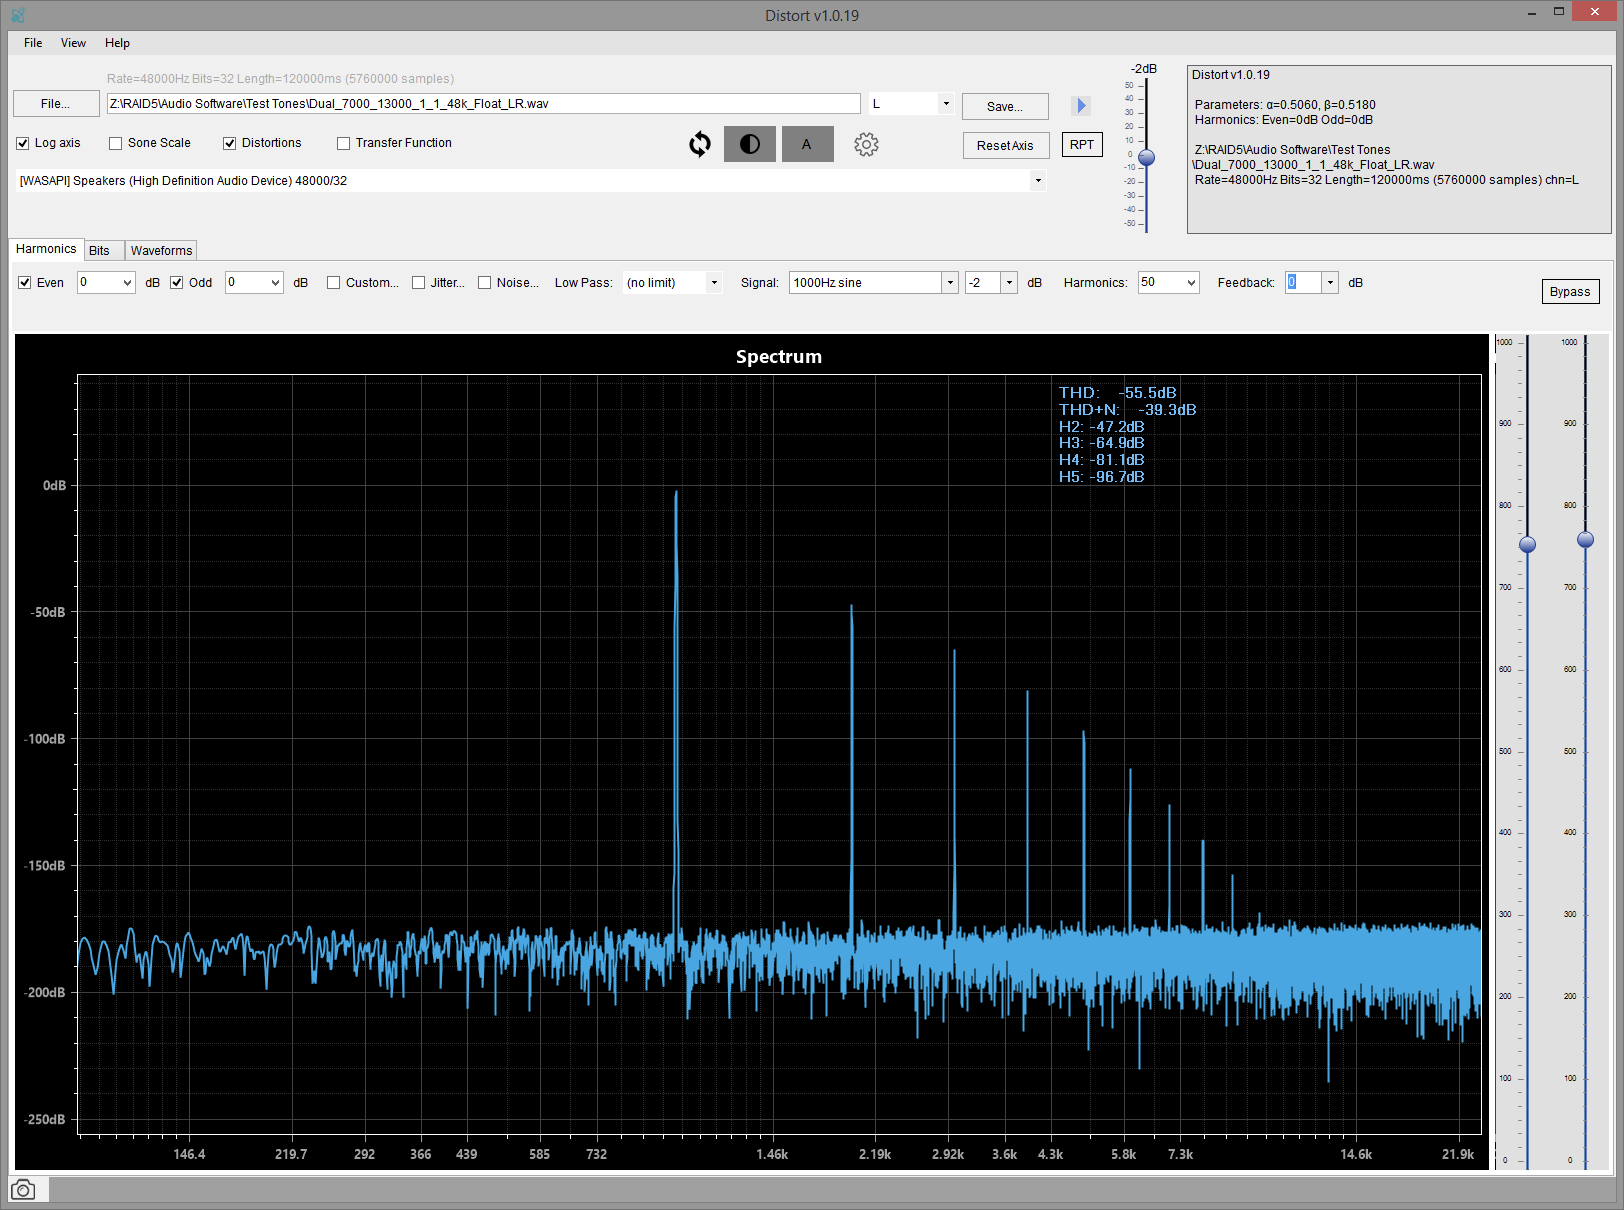The height and width of the screenshot is (1210, 1624).
Task: Click the Reset Axis button
Action: click(1005, 145)
